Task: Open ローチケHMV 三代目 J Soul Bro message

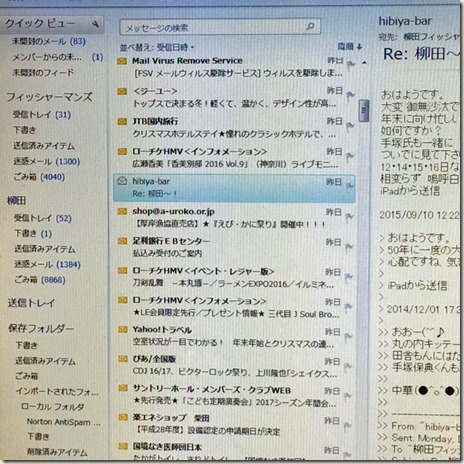Action: coord(233,307)
